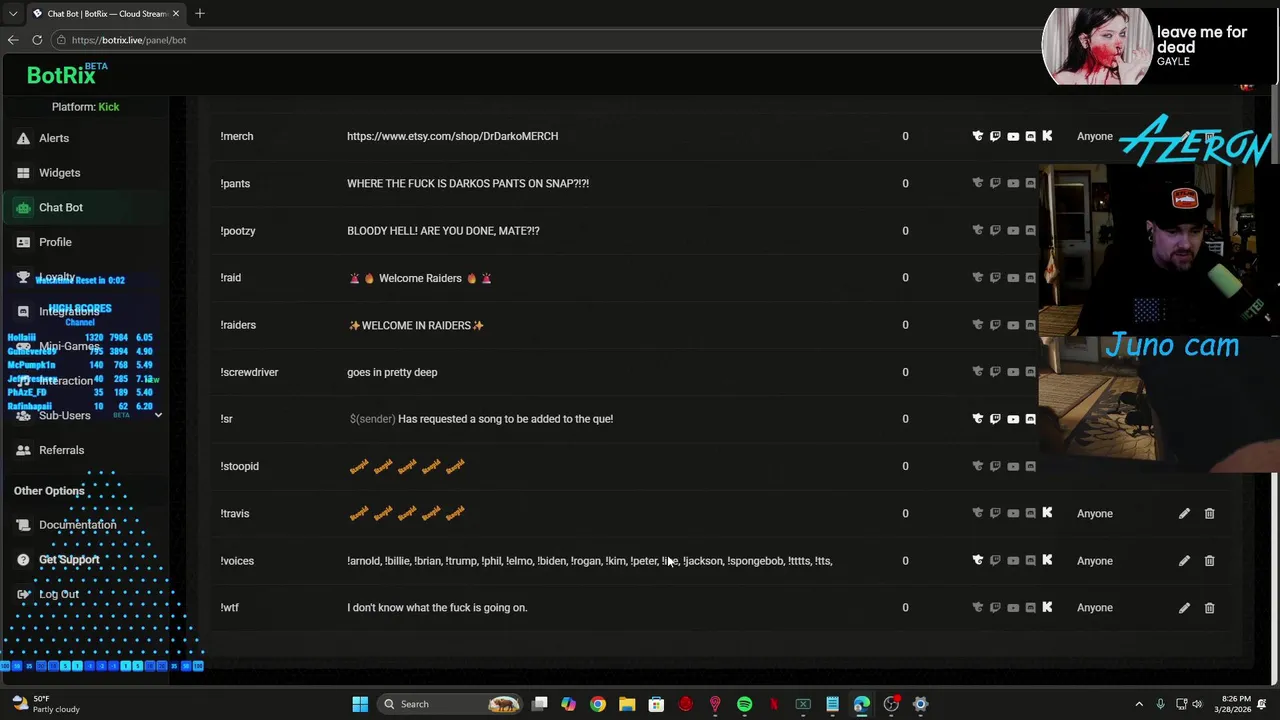Open File Explorer from the taskbar

(627, 704)
